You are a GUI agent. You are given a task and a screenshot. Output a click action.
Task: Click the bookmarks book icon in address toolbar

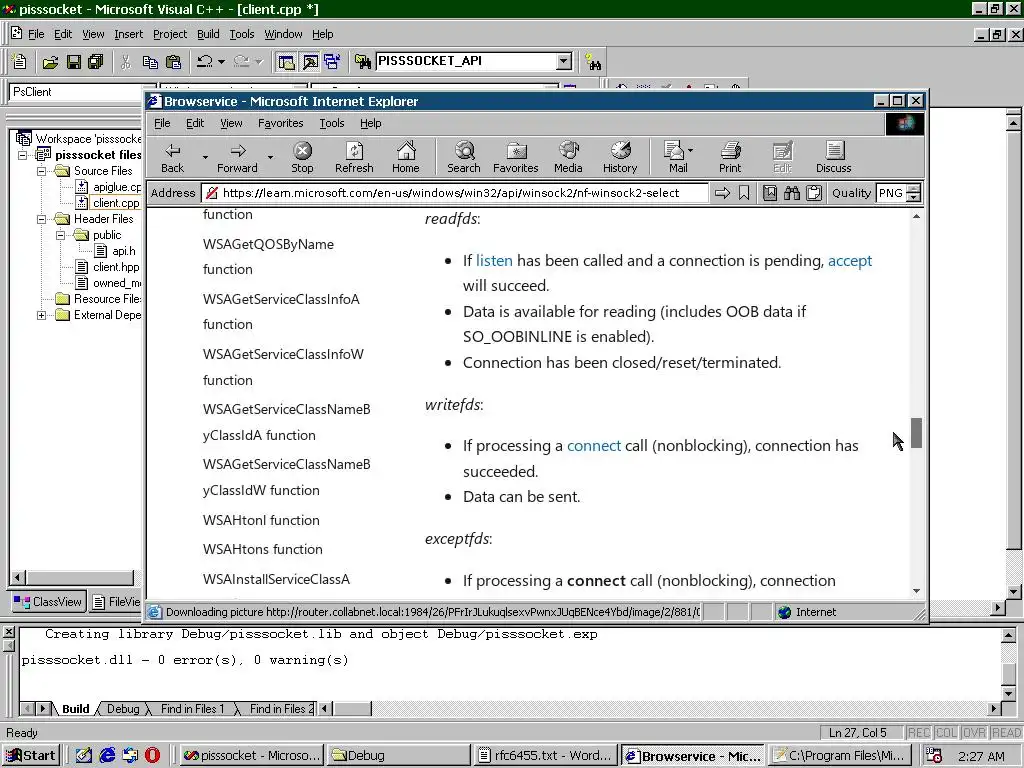tap(770, 193)
